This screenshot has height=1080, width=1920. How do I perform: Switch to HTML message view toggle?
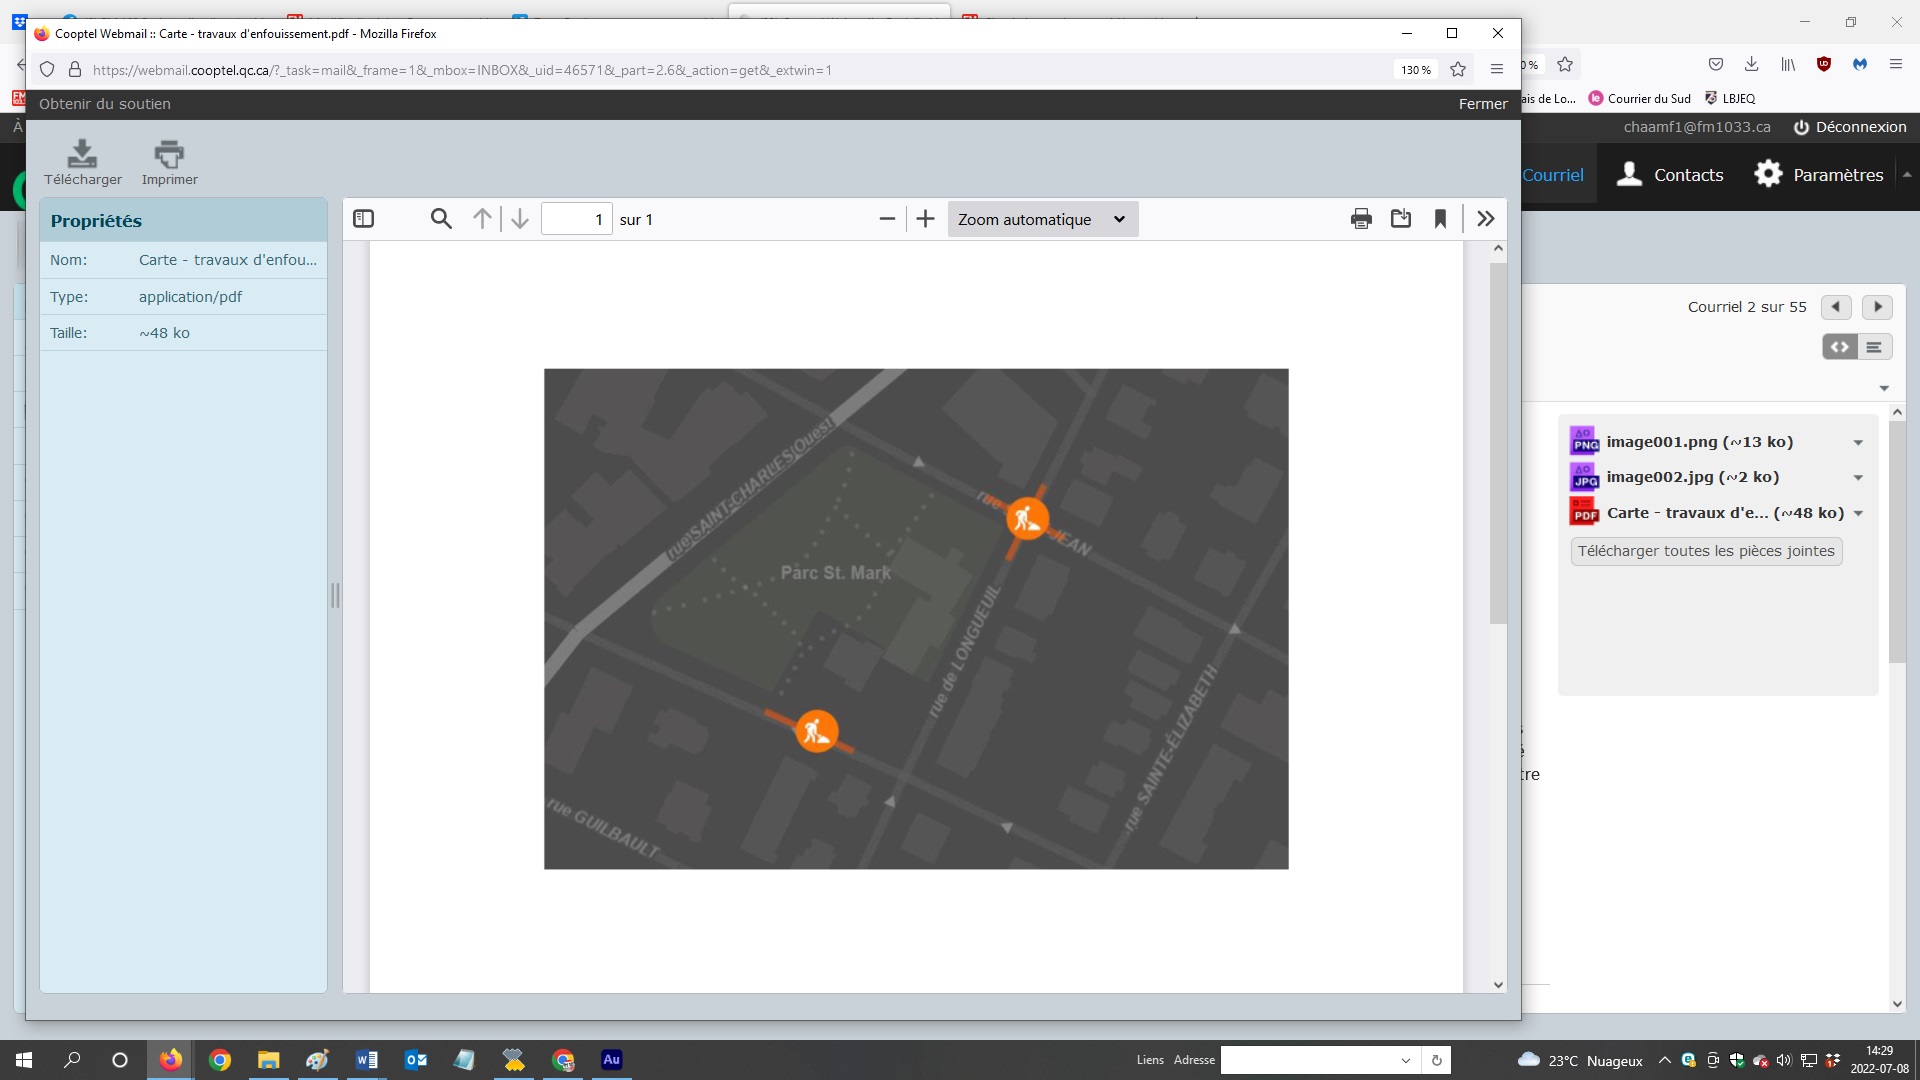pyautogui.click(x=1840, y=347)
